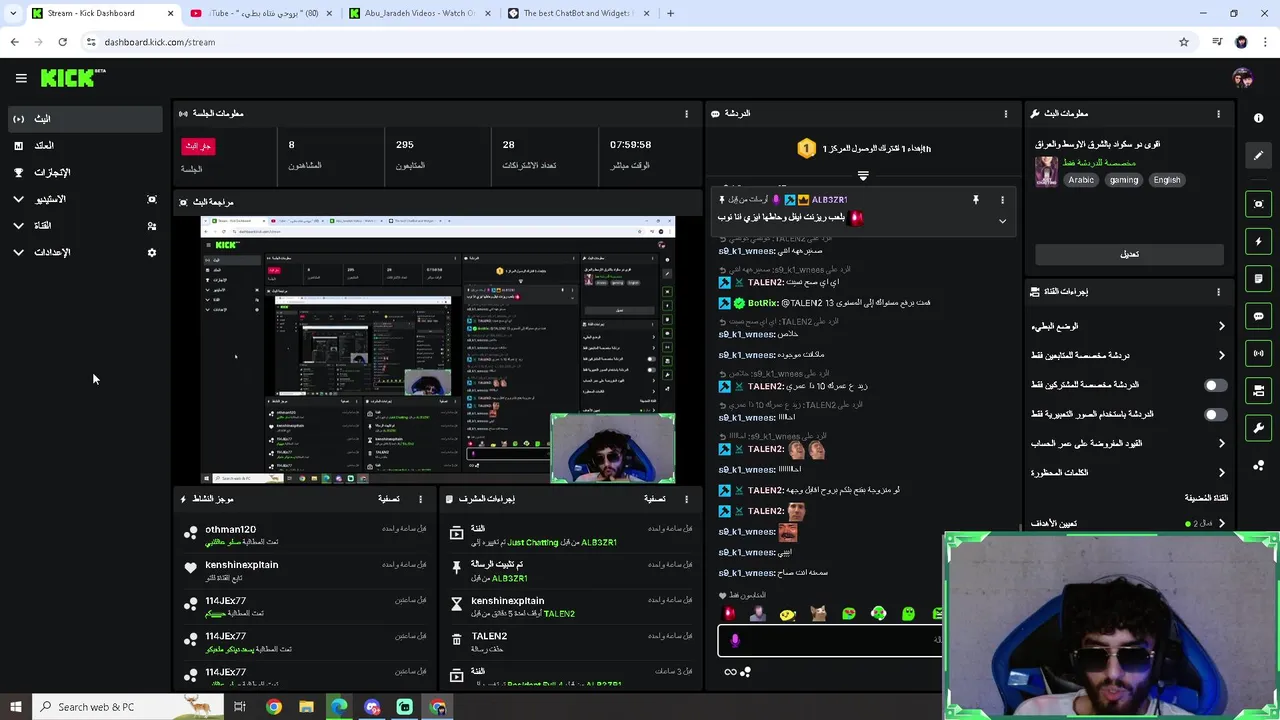The width and height of the screenshot is (1280, 720).
Task: Toggle the chat bubble widget icon
Action: 1258,316
